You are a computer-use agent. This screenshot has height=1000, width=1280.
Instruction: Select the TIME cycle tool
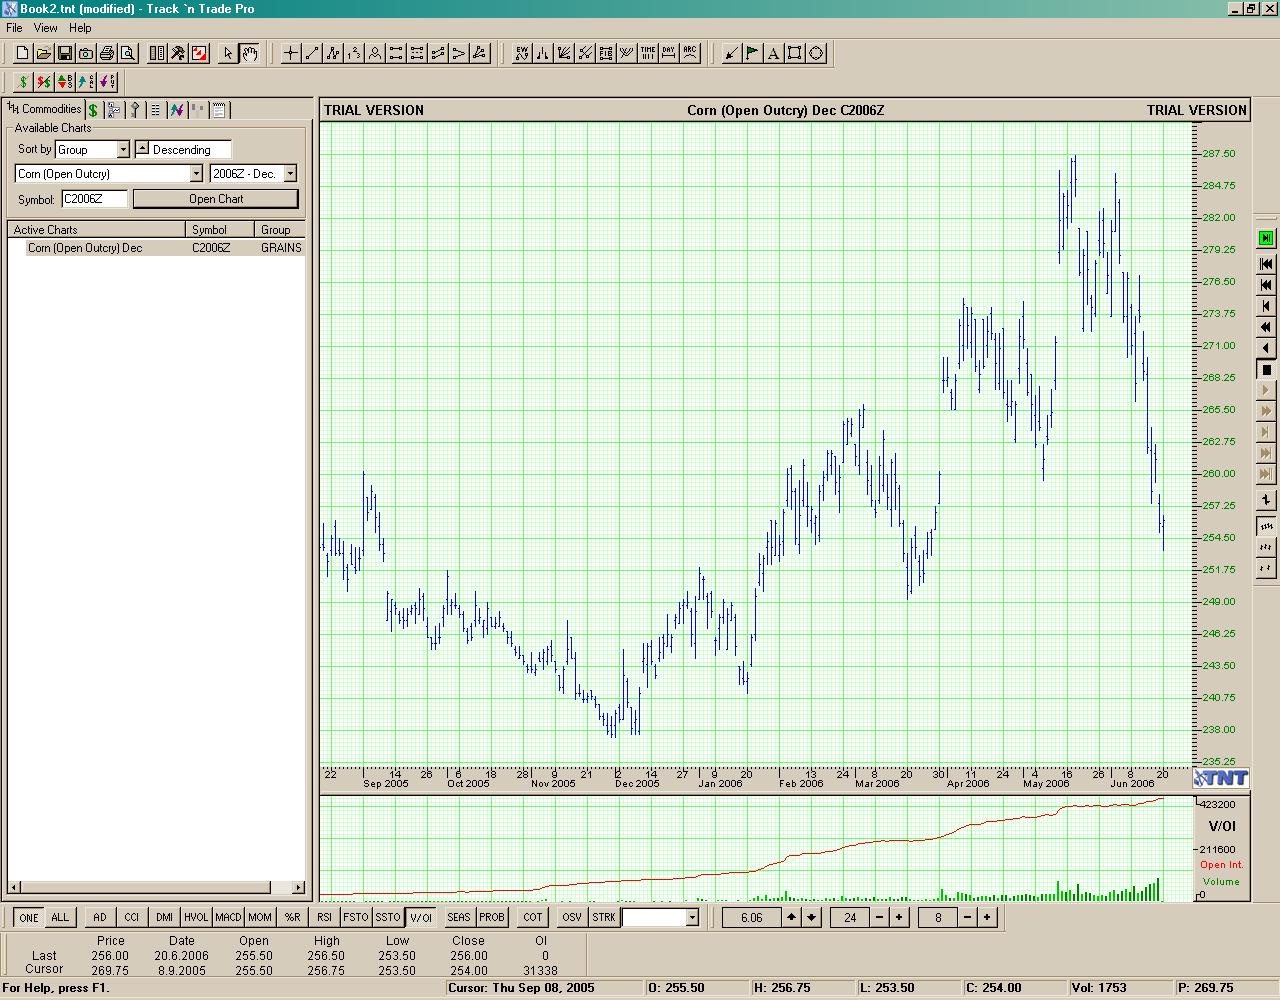pyautogui.click(x=648, y=53)
